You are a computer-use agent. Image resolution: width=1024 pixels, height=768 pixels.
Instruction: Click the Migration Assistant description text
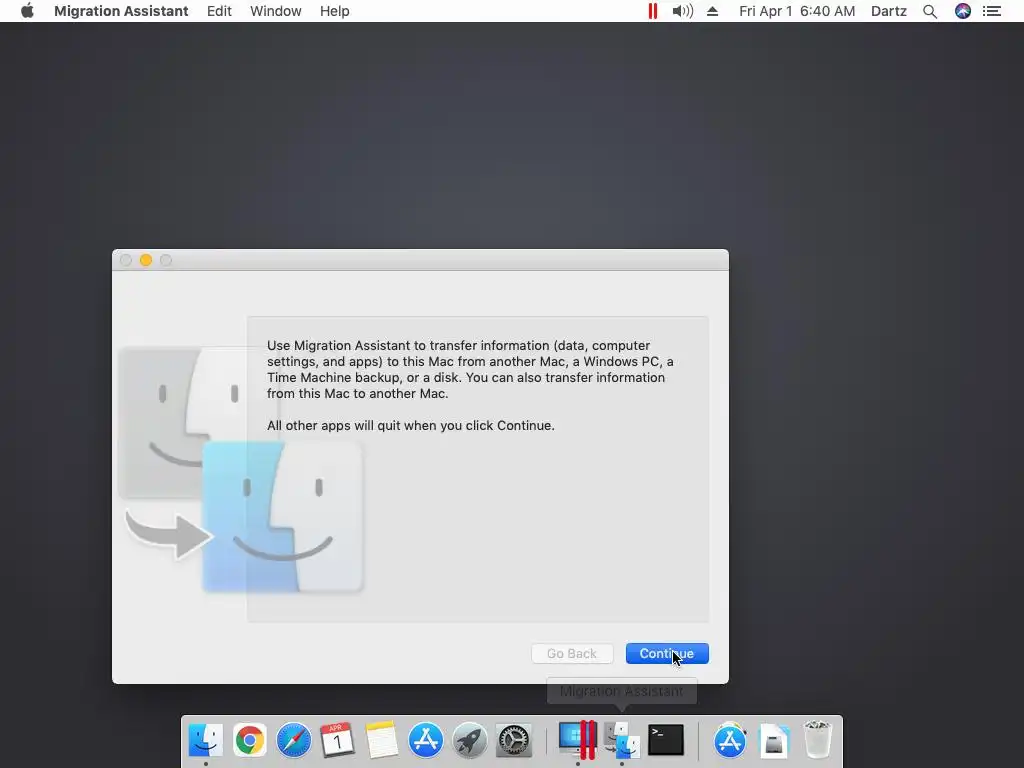(x=470, y=369)
